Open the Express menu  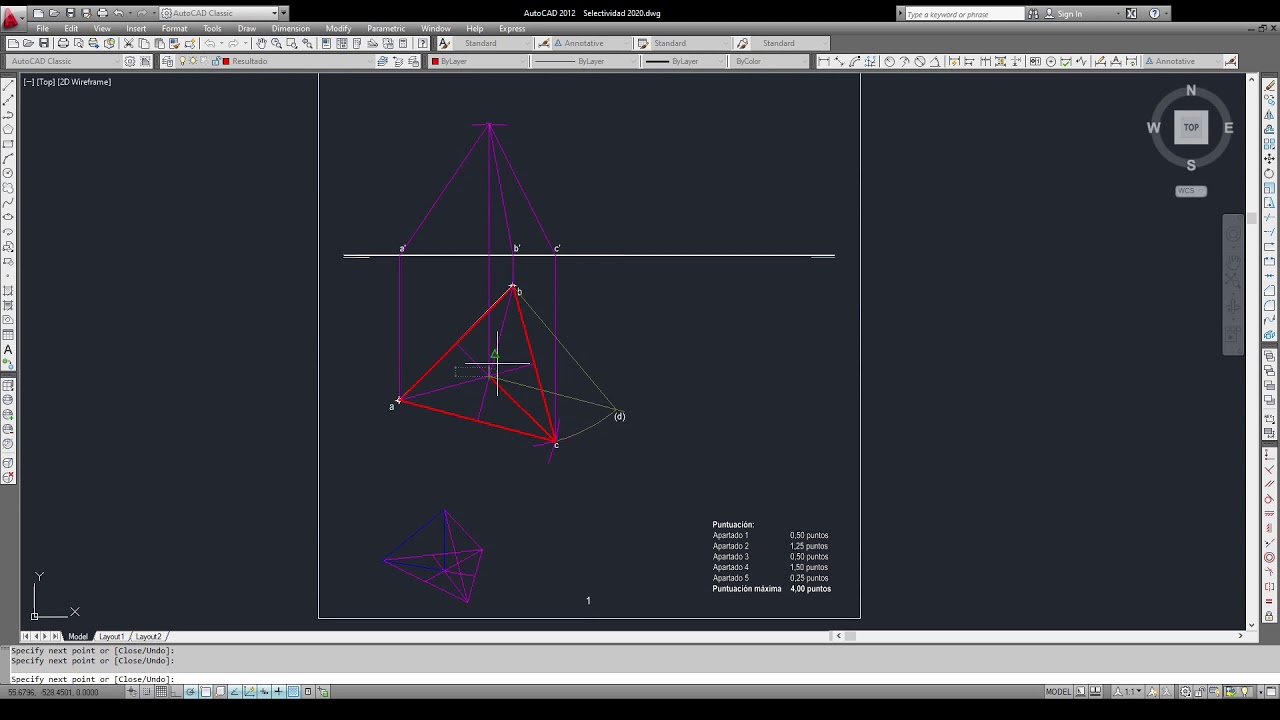pyautogui.click(x=512, y=29)
